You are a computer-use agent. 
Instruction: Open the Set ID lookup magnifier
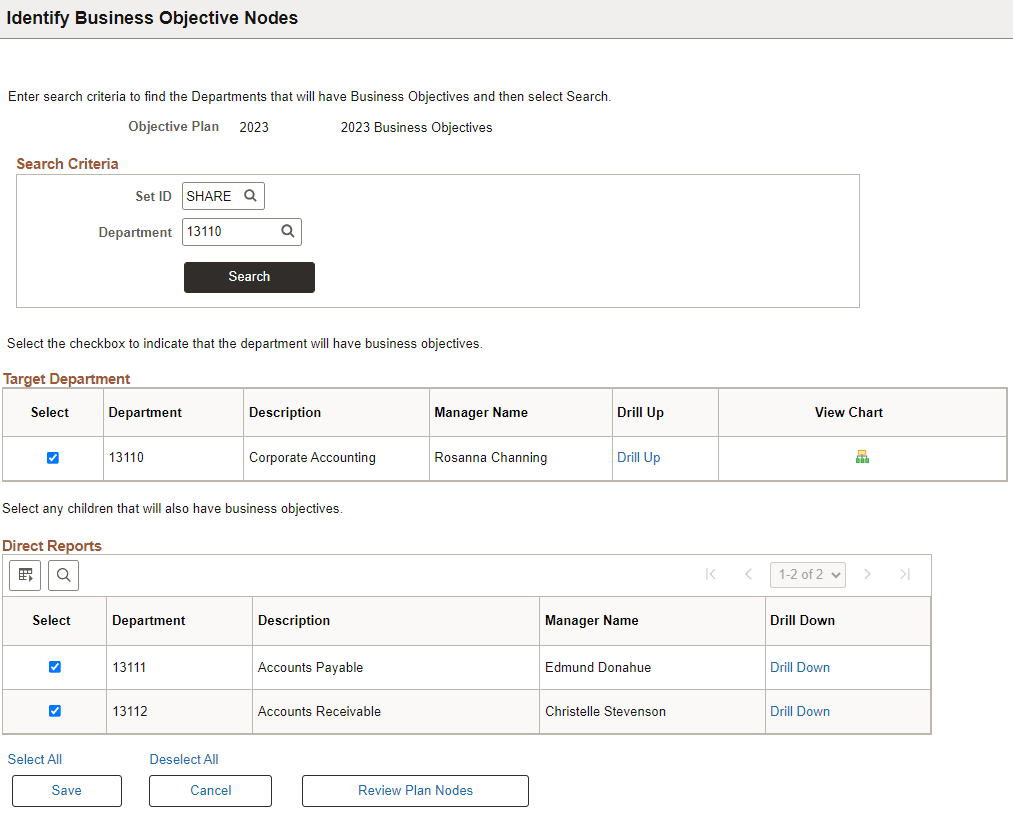250,196
